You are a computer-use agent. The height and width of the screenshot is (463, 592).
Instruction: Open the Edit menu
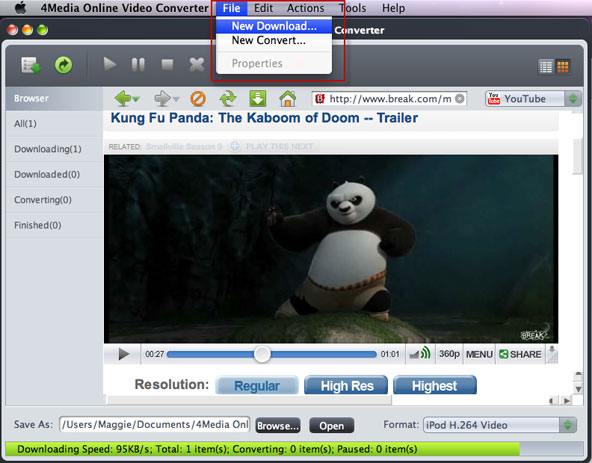click(x=263, y=8)
